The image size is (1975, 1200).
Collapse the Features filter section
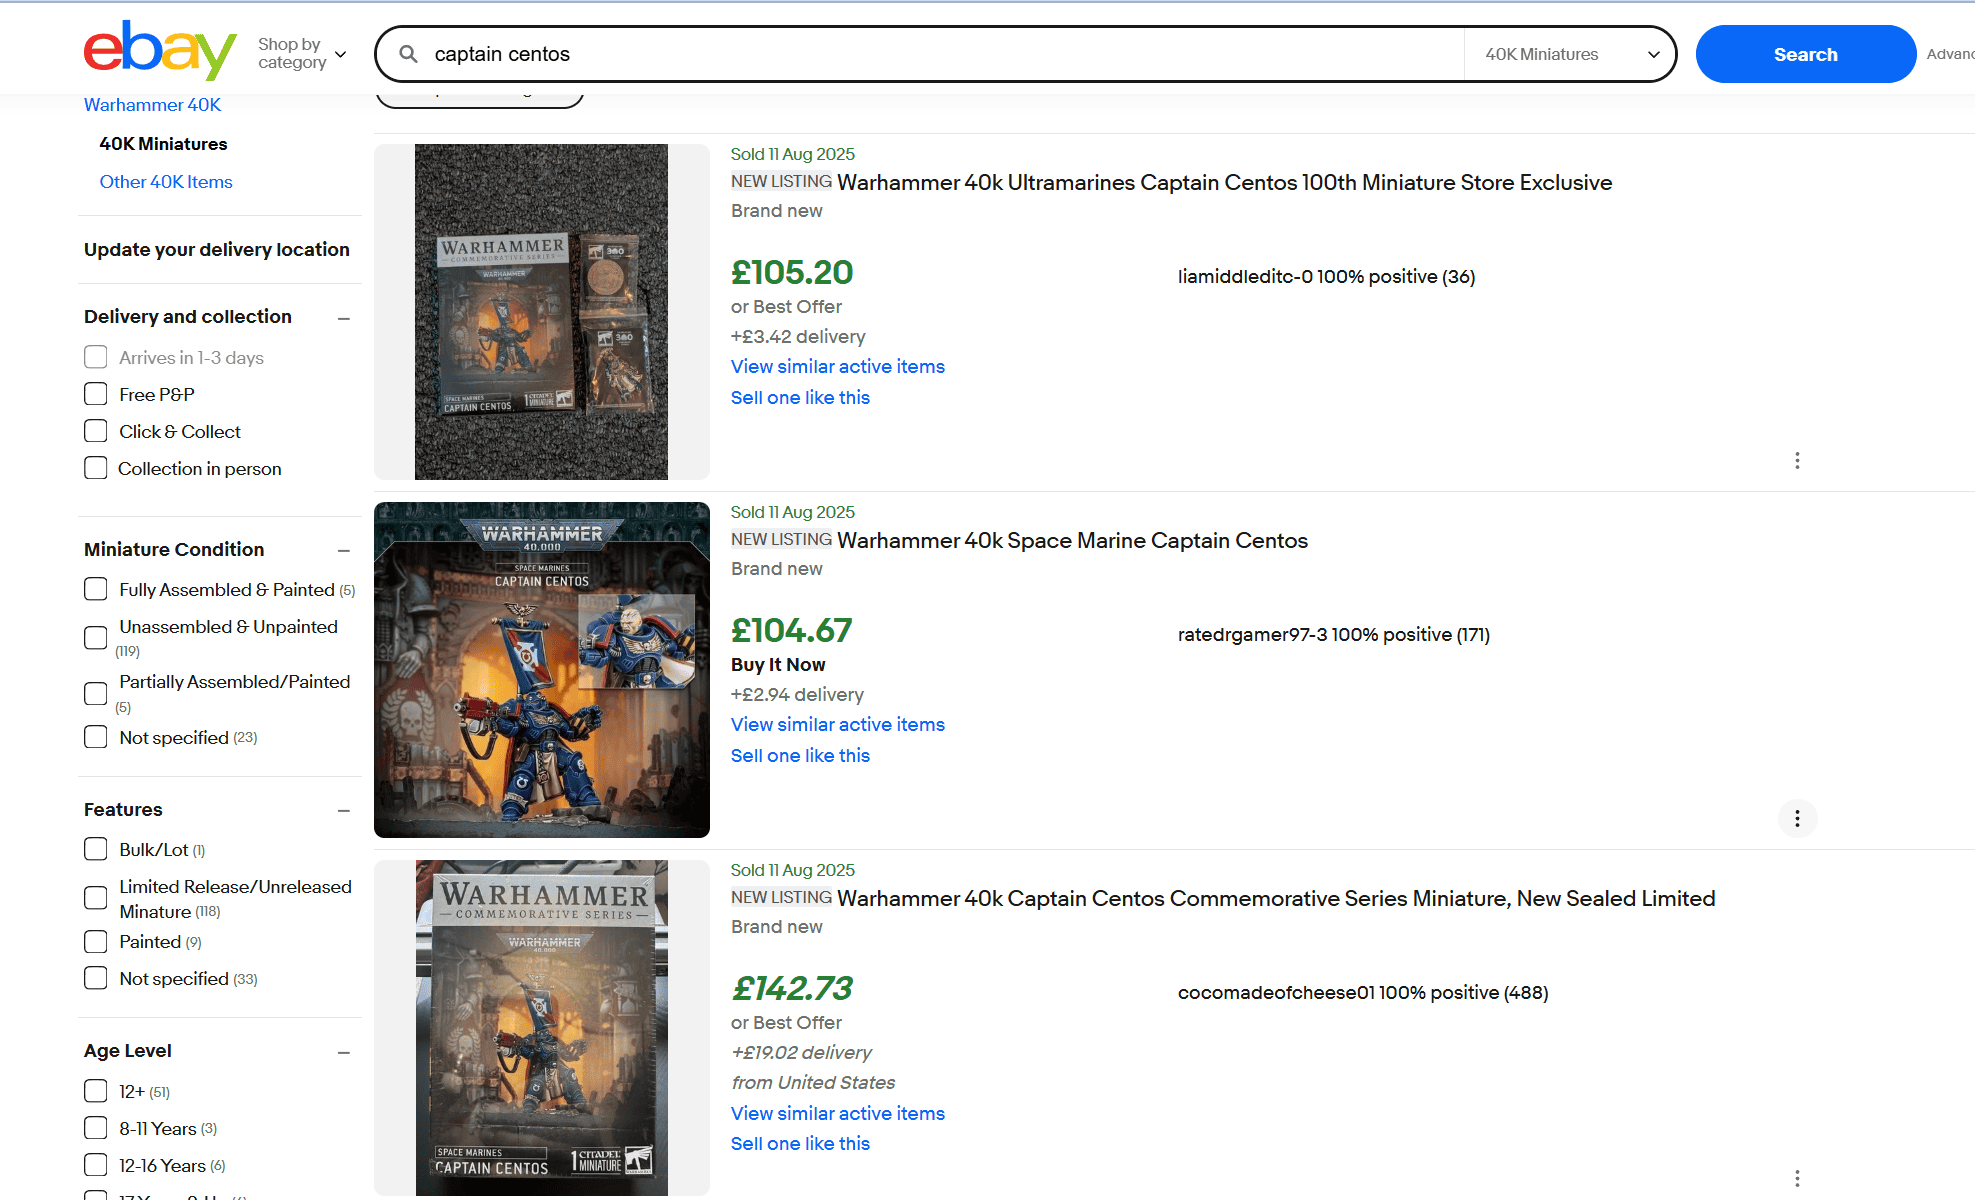click(x=344, y=811)
